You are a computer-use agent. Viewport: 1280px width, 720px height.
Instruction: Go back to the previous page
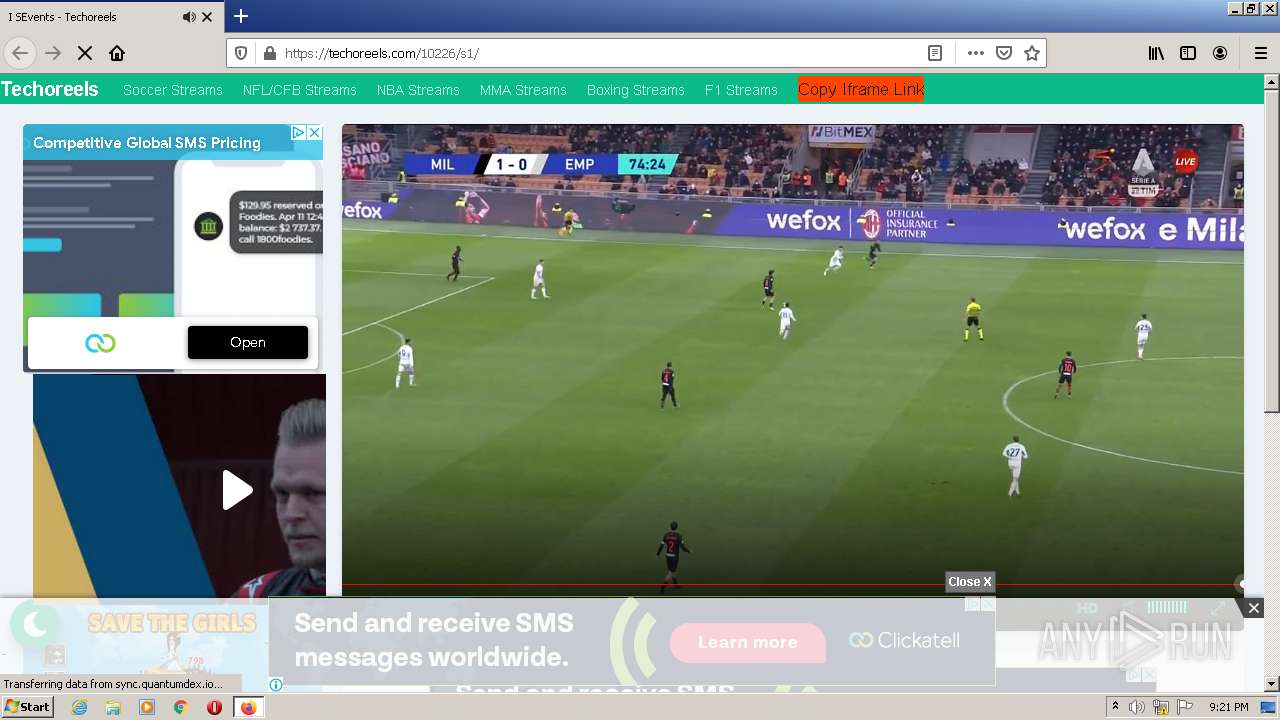20,53
